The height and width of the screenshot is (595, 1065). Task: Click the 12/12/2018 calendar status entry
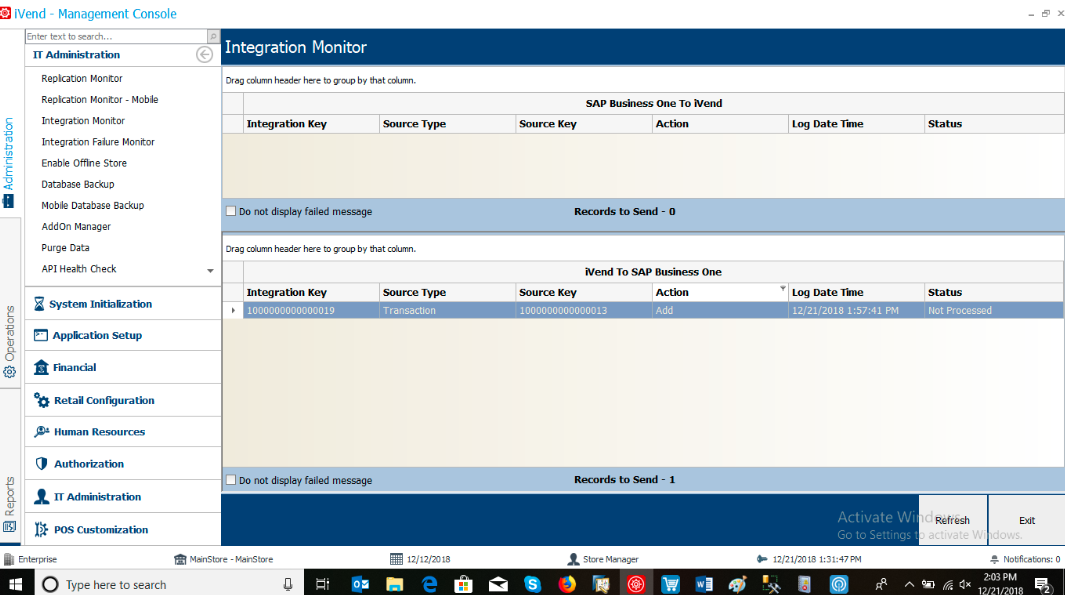tap(420, 559)
